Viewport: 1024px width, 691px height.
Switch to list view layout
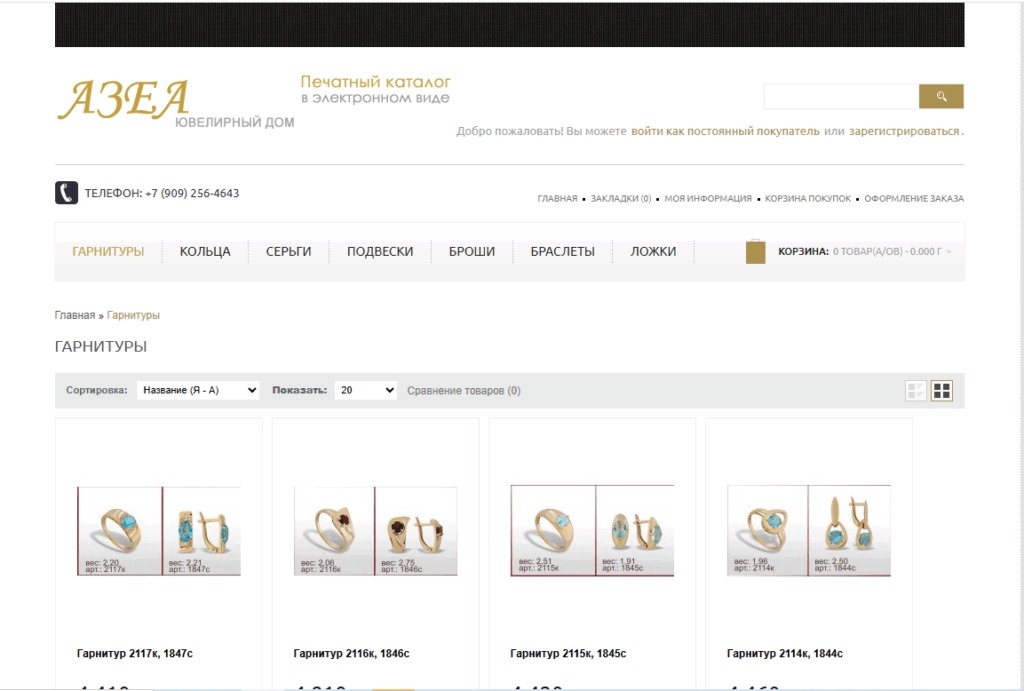point(916,391)
